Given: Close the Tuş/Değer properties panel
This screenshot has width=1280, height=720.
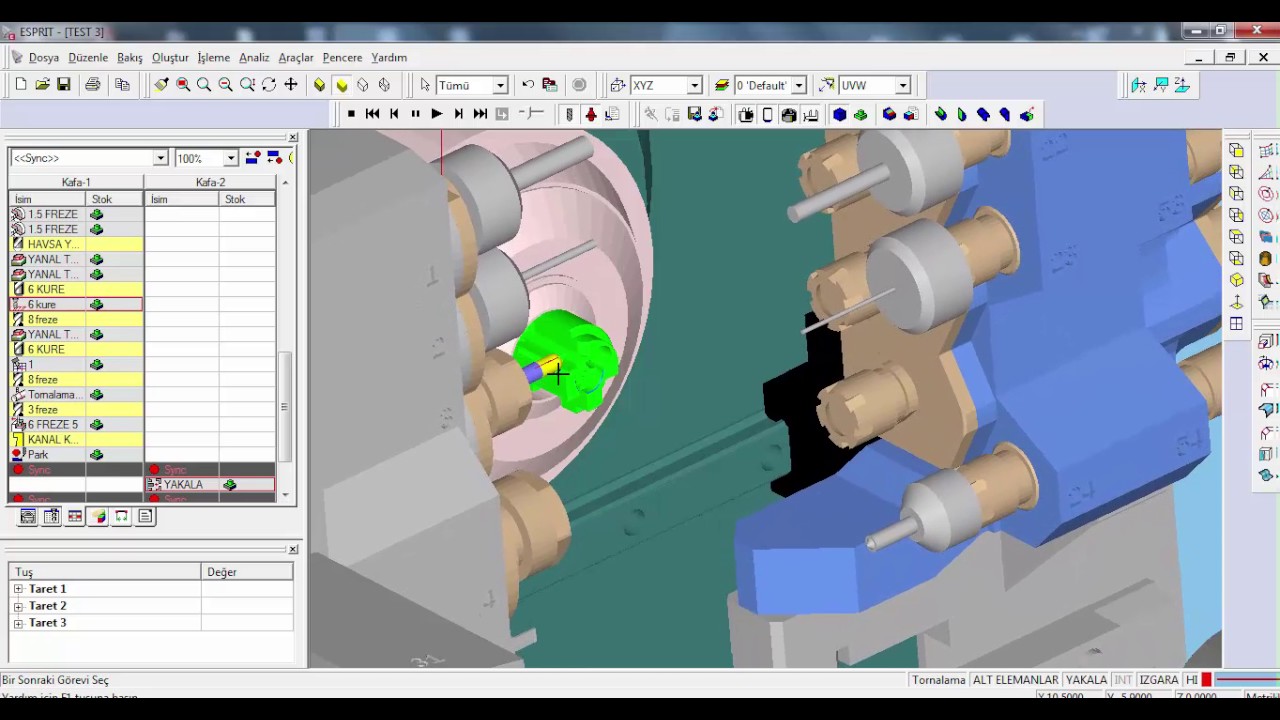Looking at the screenshot, I should click(x=293, y=549).
